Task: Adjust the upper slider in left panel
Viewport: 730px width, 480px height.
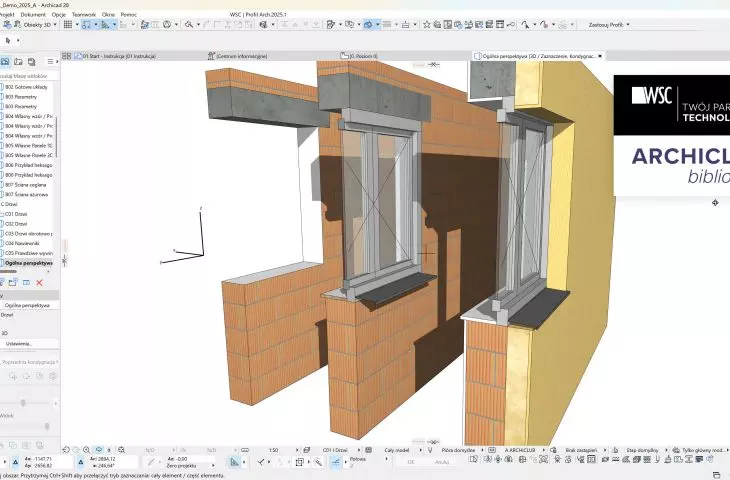Action: pyautogui.click(x=23, y=403)
